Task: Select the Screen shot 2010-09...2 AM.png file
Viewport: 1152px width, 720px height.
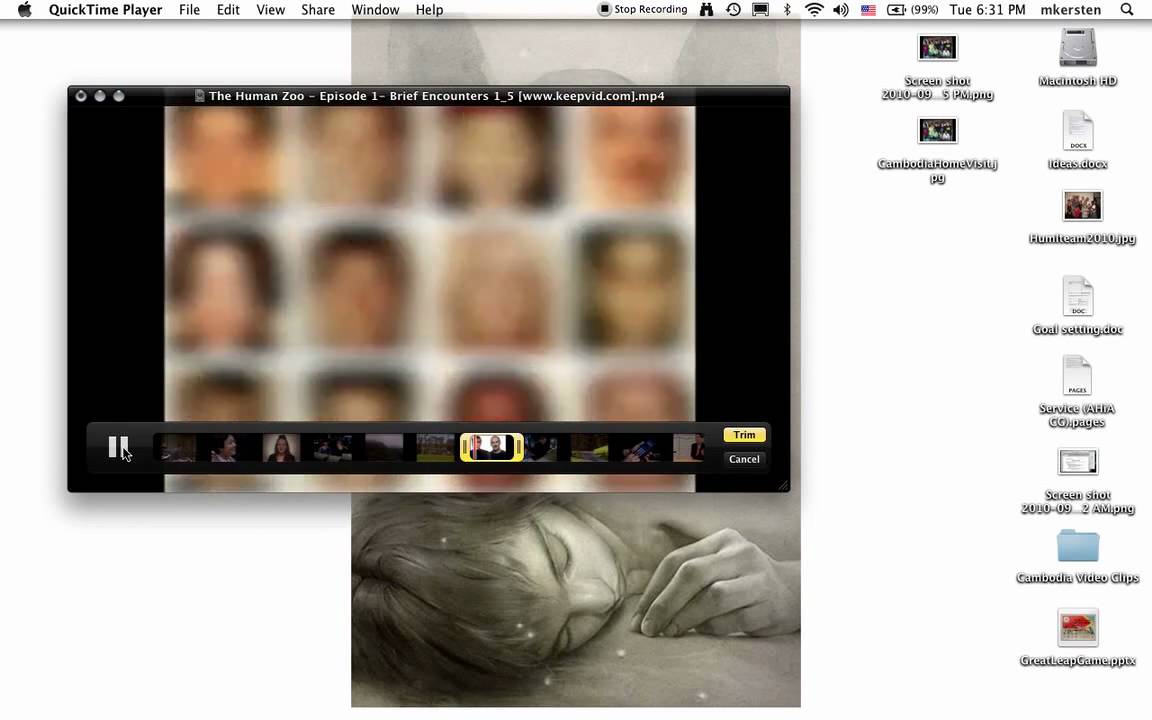Action: click(x=1078, y=462)
